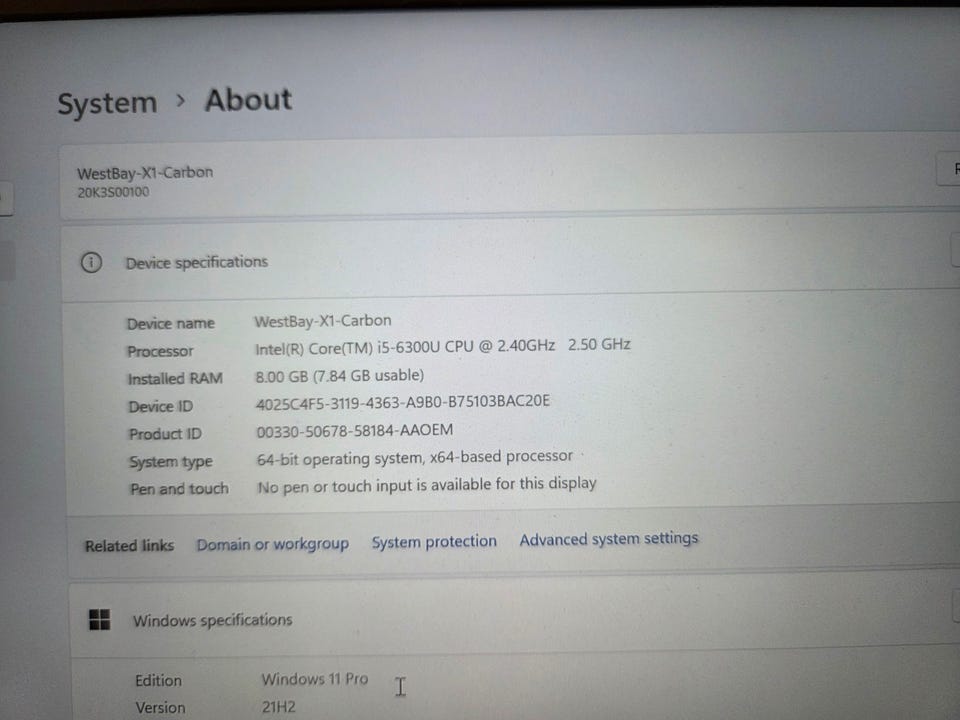Open Domain or workgroup link
The width and height of the screenshot is (960, 720).
click(272, 544)
